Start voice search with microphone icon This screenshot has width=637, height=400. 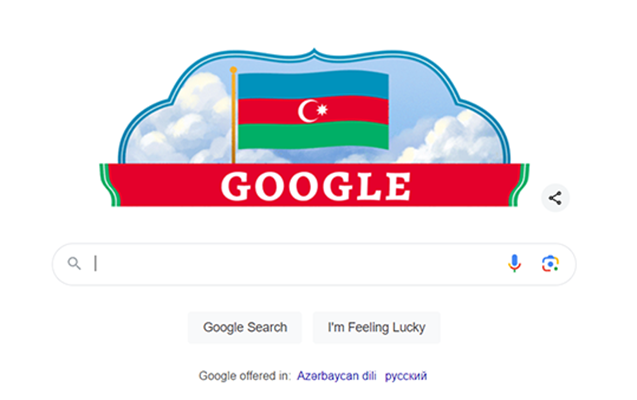pos(514,264)
